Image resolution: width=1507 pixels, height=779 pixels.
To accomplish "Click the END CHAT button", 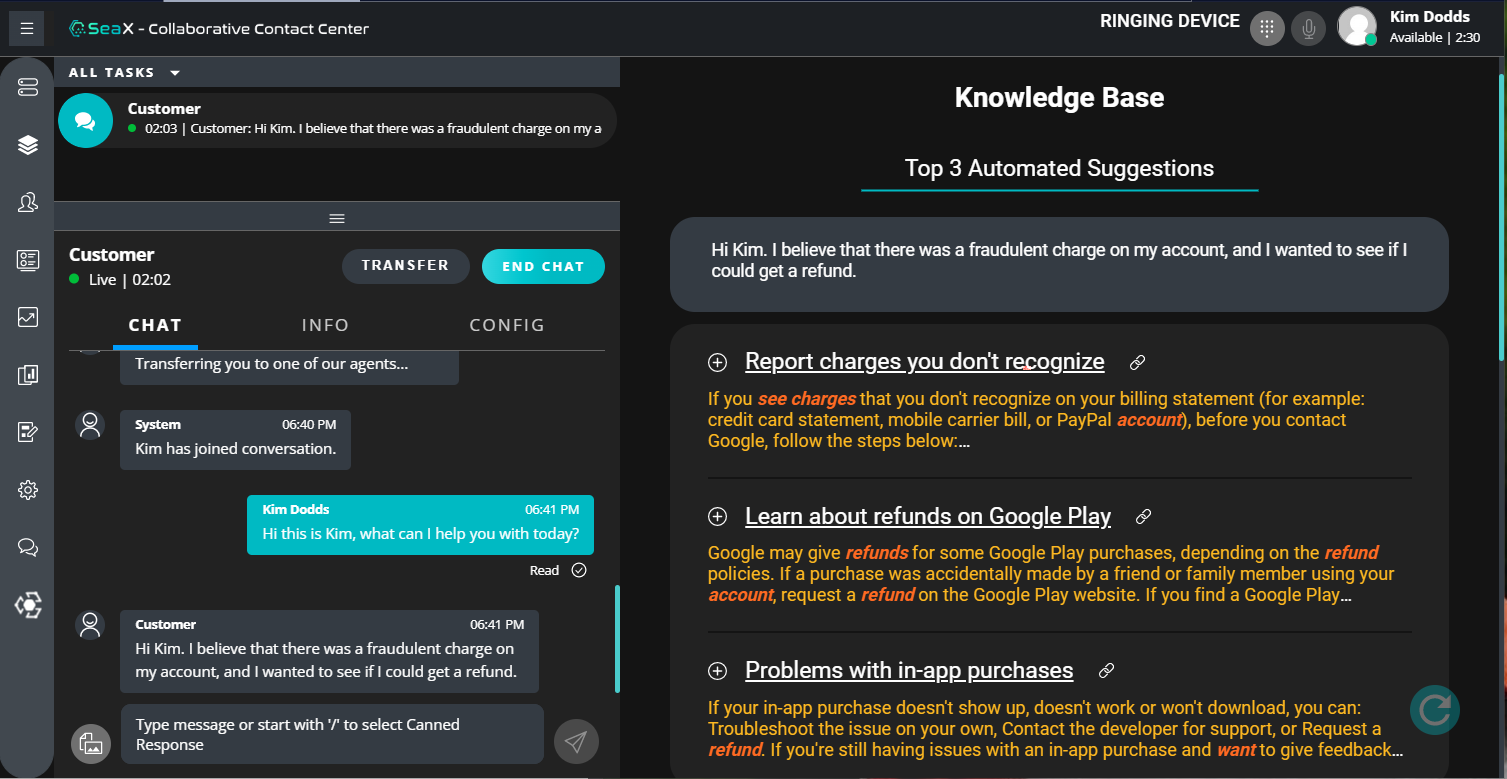I will click(x=543, y=267).
